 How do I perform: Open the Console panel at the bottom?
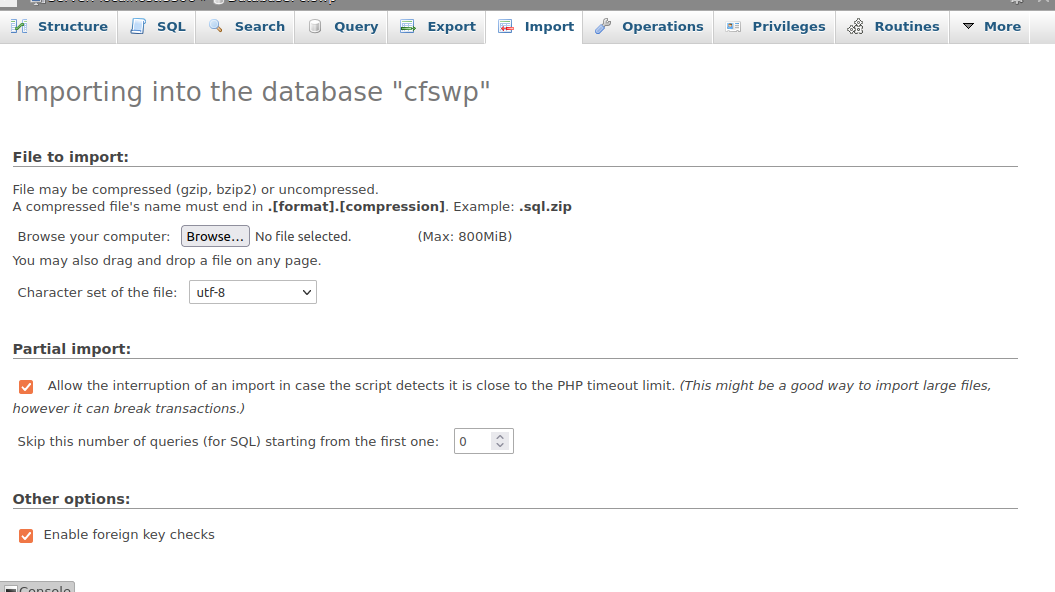(38, 587)
